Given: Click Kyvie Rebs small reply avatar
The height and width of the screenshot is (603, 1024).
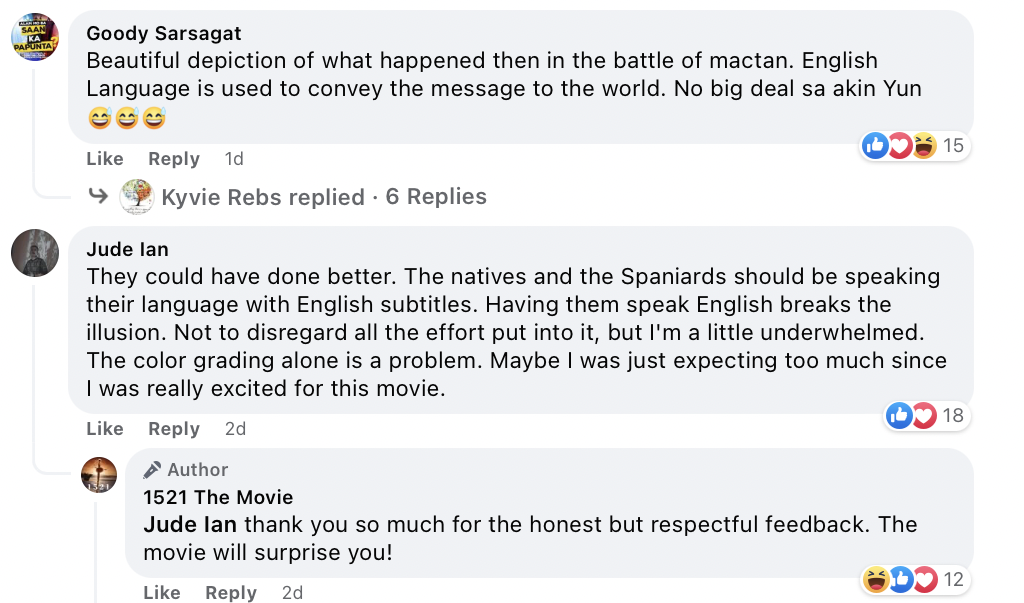Looking at the screenshot, I should click(136, 197).
